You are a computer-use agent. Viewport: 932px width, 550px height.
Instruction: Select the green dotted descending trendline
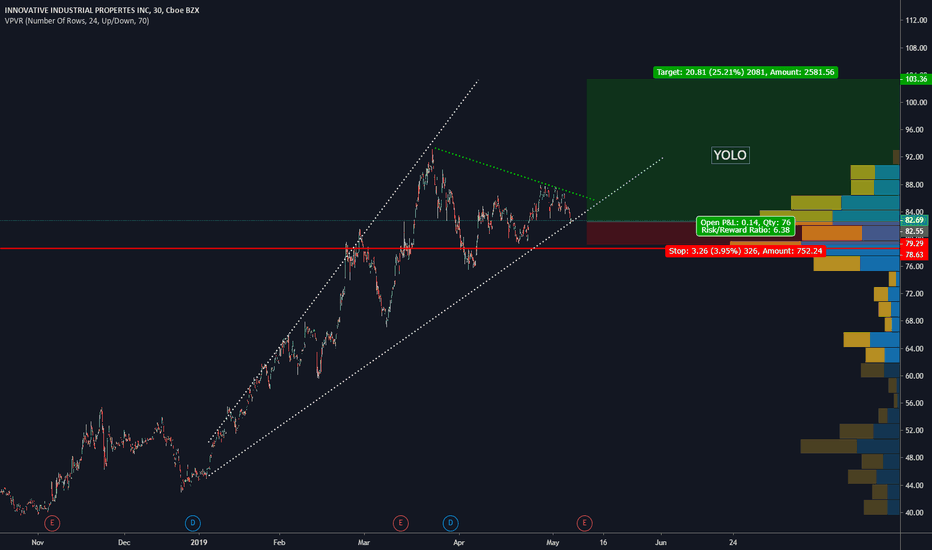pyautogui.click(x=515, y=174)
